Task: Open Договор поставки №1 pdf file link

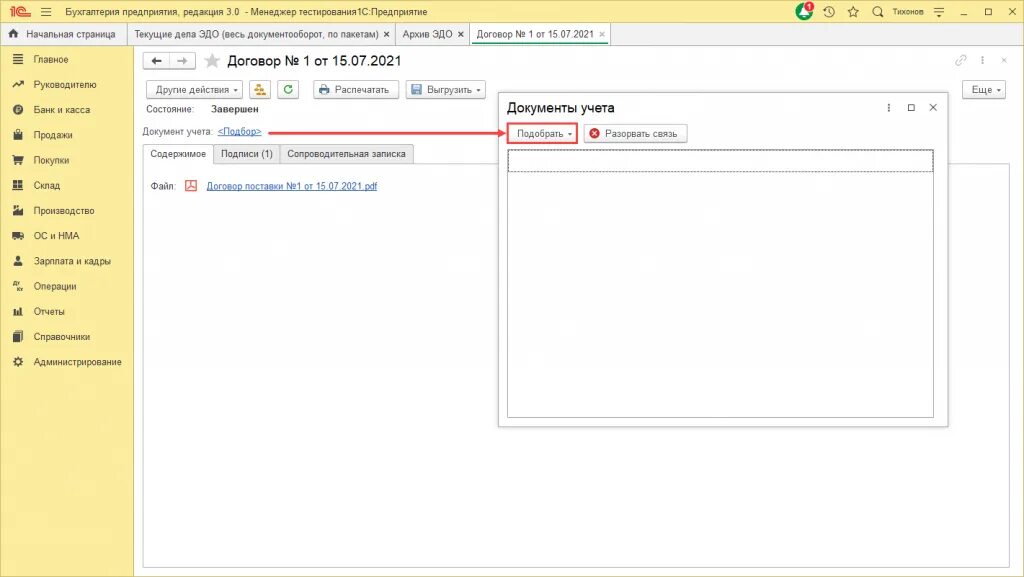Action: tap(292, 186)
